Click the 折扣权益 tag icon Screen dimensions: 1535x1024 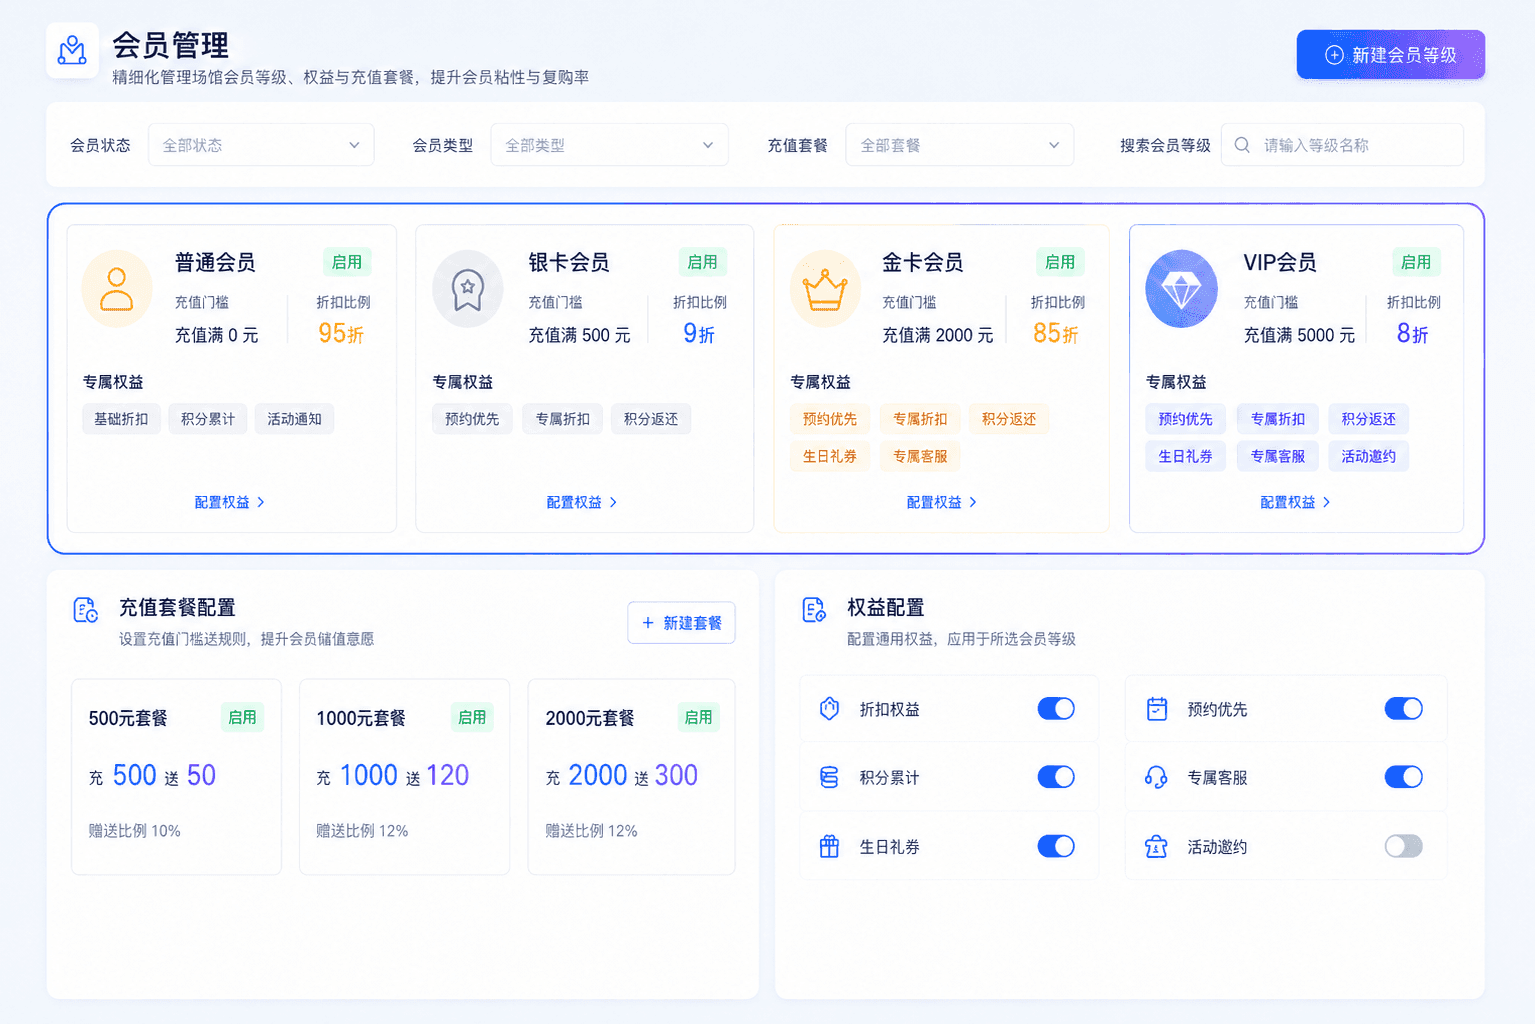[x=829, y=709]
